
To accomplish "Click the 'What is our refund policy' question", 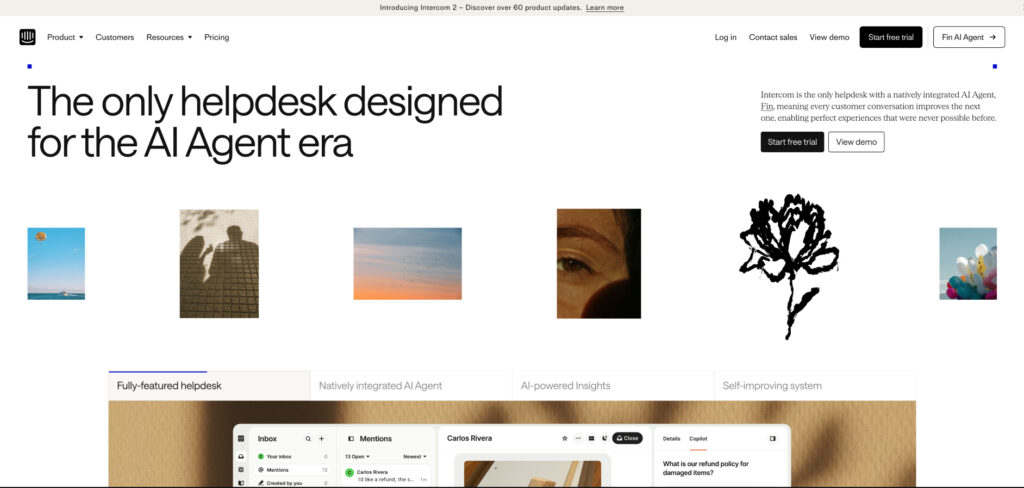I will tap(705, 468).
